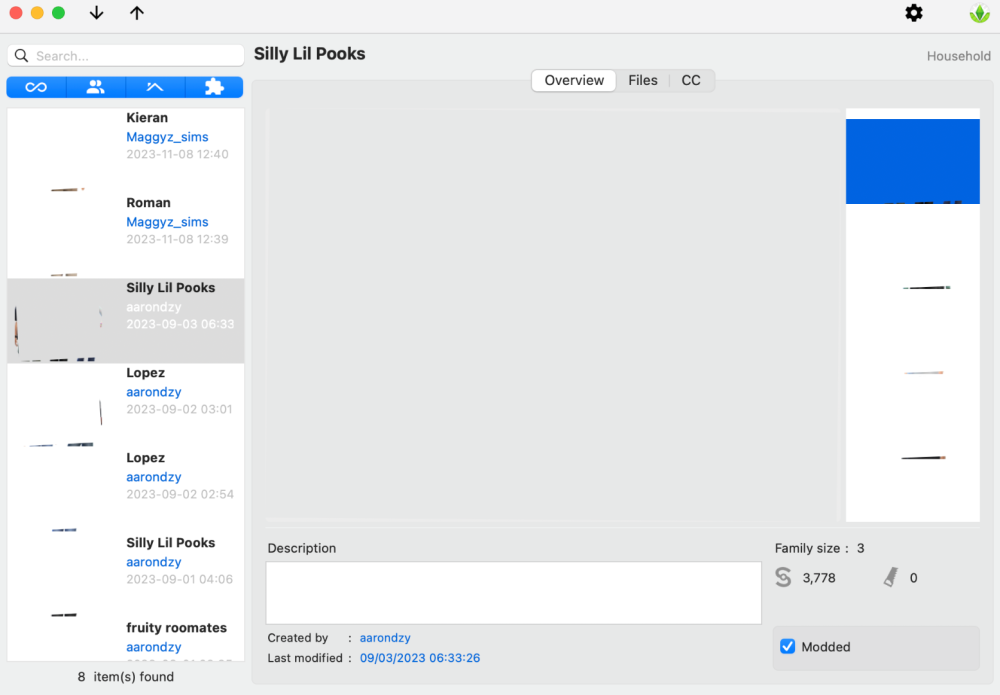1000x695 pixels.
Task: Select the Roman household entry
Action: (x=126, y=236)
